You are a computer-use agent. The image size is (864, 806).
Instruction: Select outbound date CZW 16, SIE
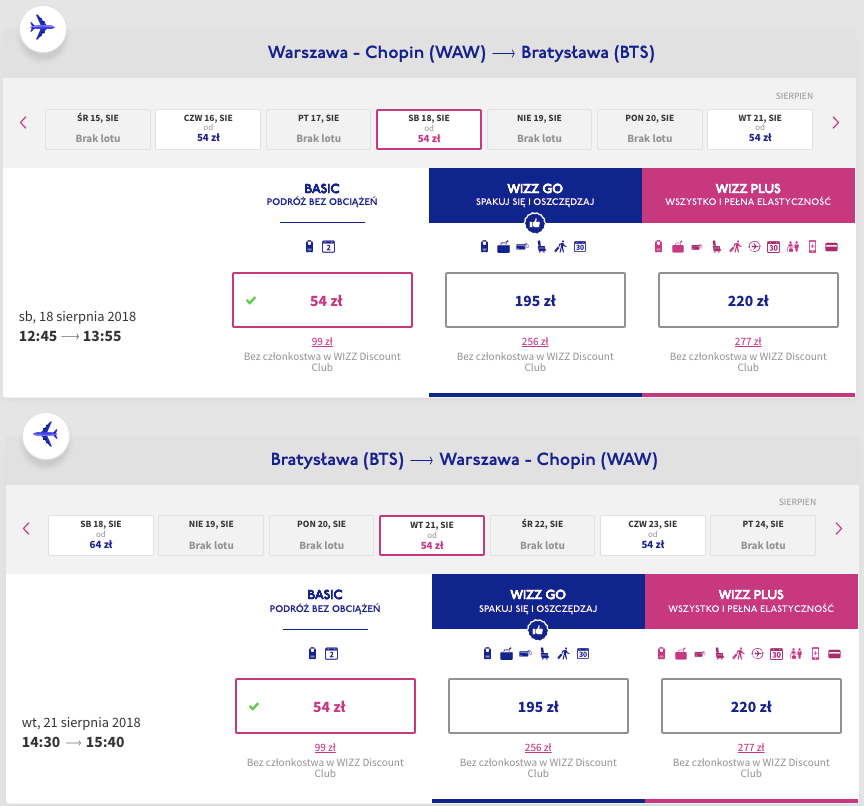click(x=208, y=129)
